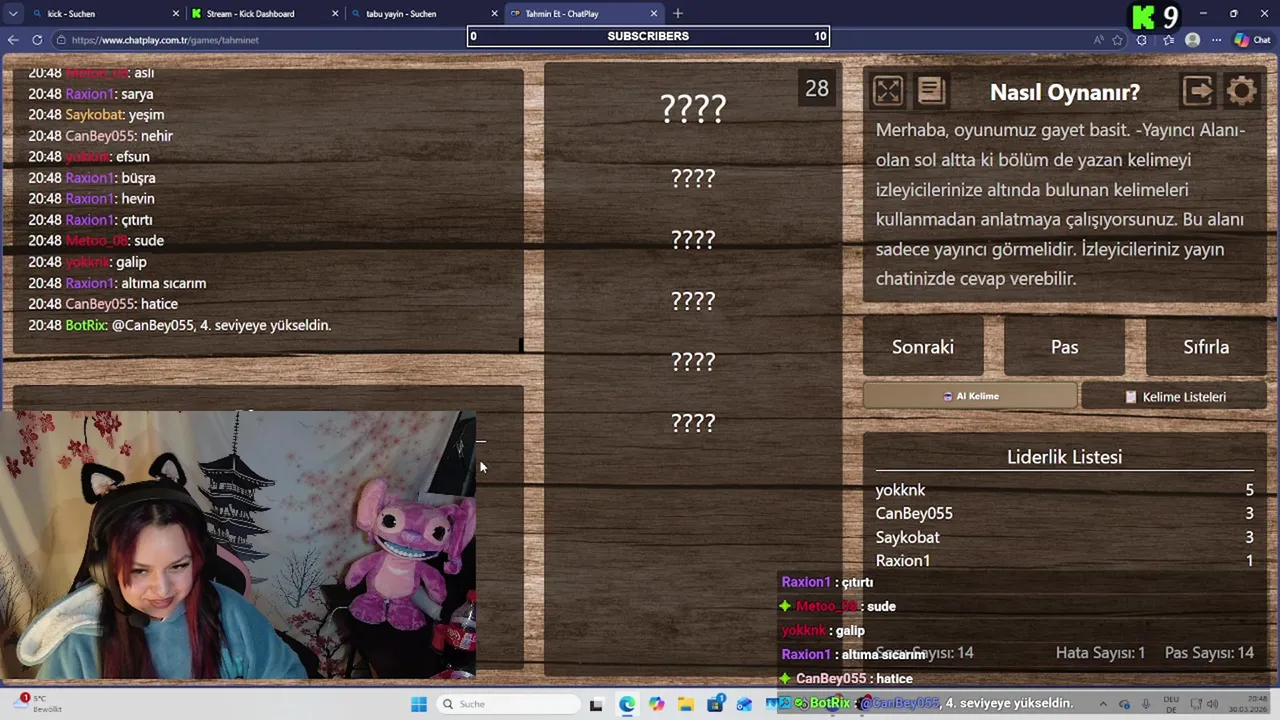
Task: Switch to the Kelime Listeleri tab
Action: (x=1174, y=396)
